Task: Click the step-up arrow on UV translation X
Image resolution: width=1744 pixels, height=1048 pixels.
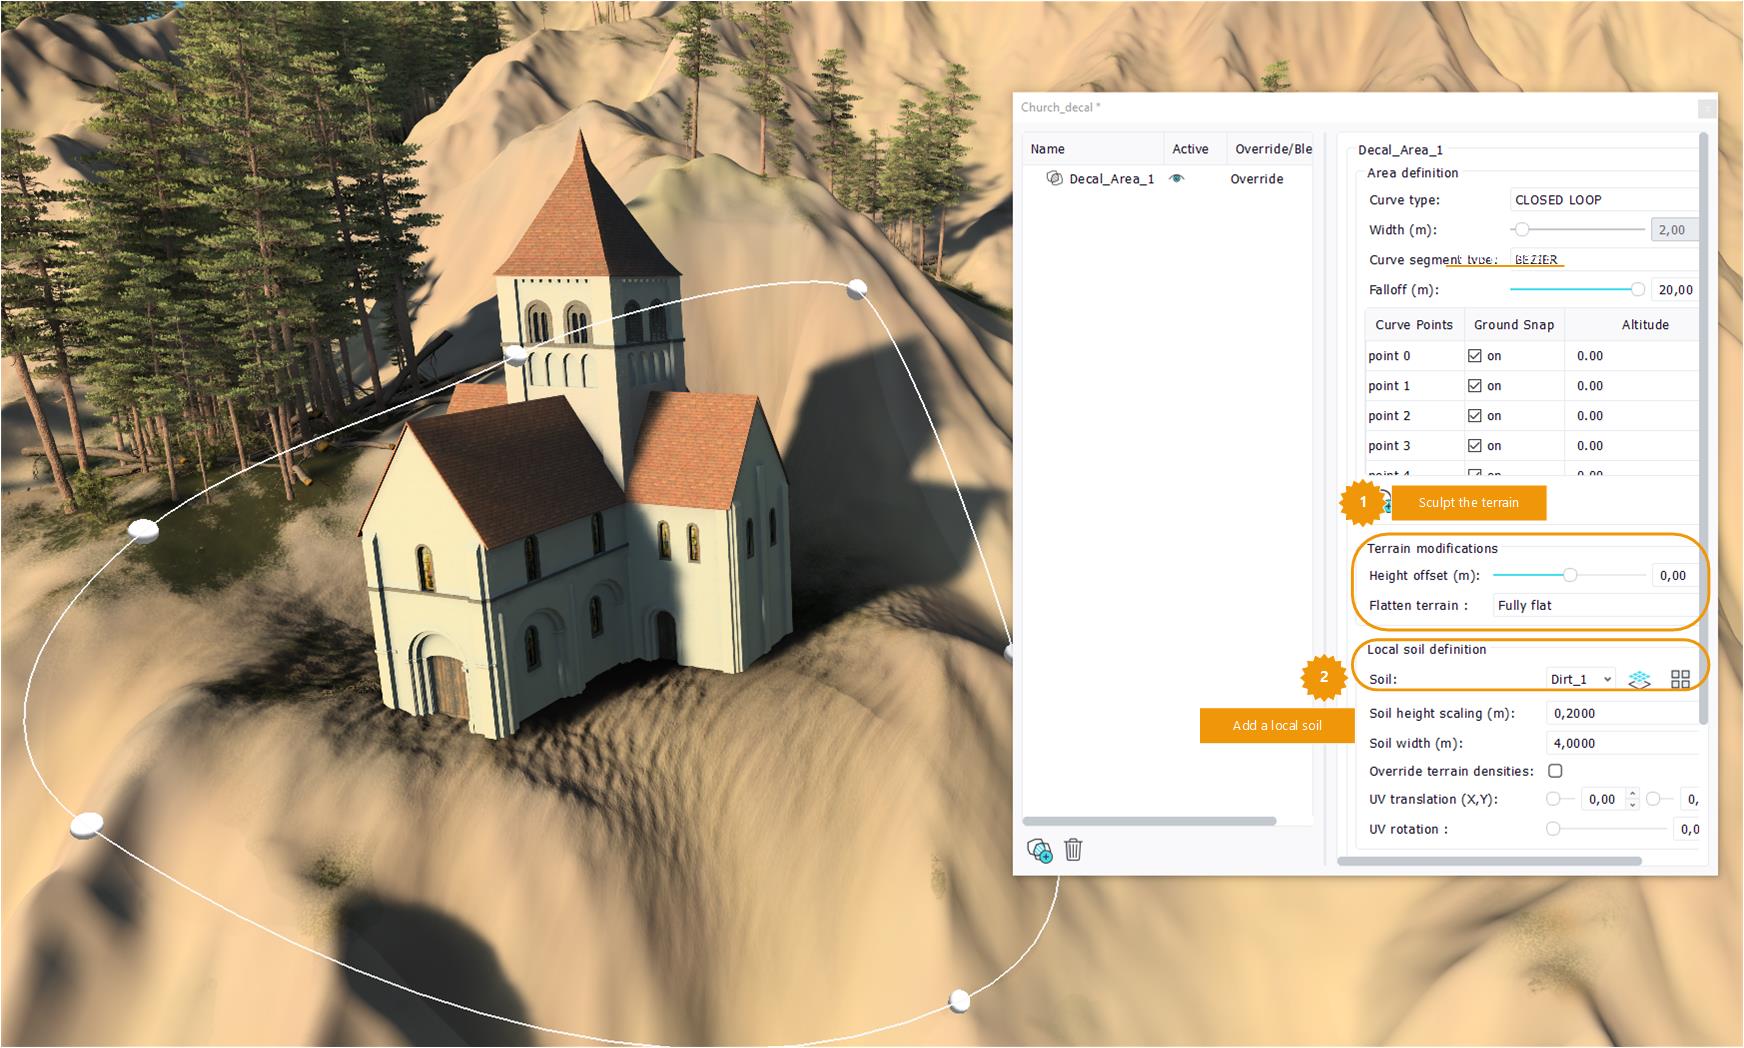Action: tap(1632, 794)
